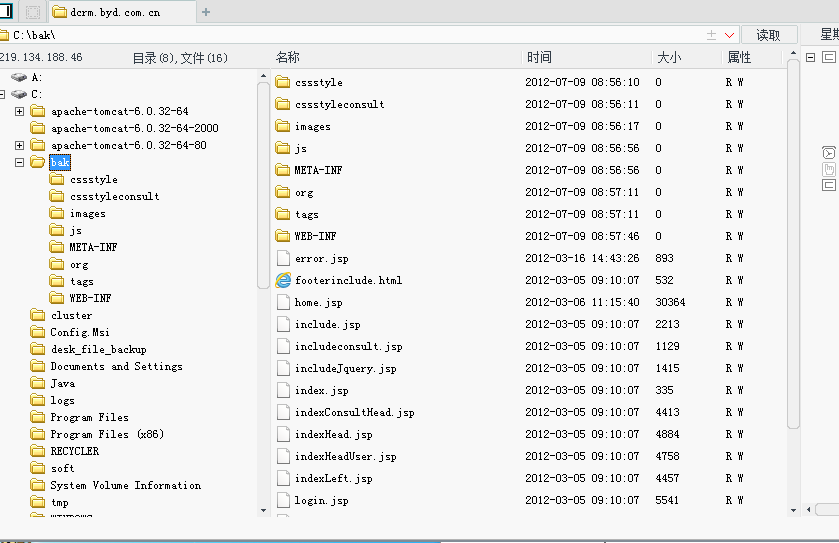This screenshot has height=543, width=839.
Task: Select the Config.Msi folder
Action: tap(80, 332)
